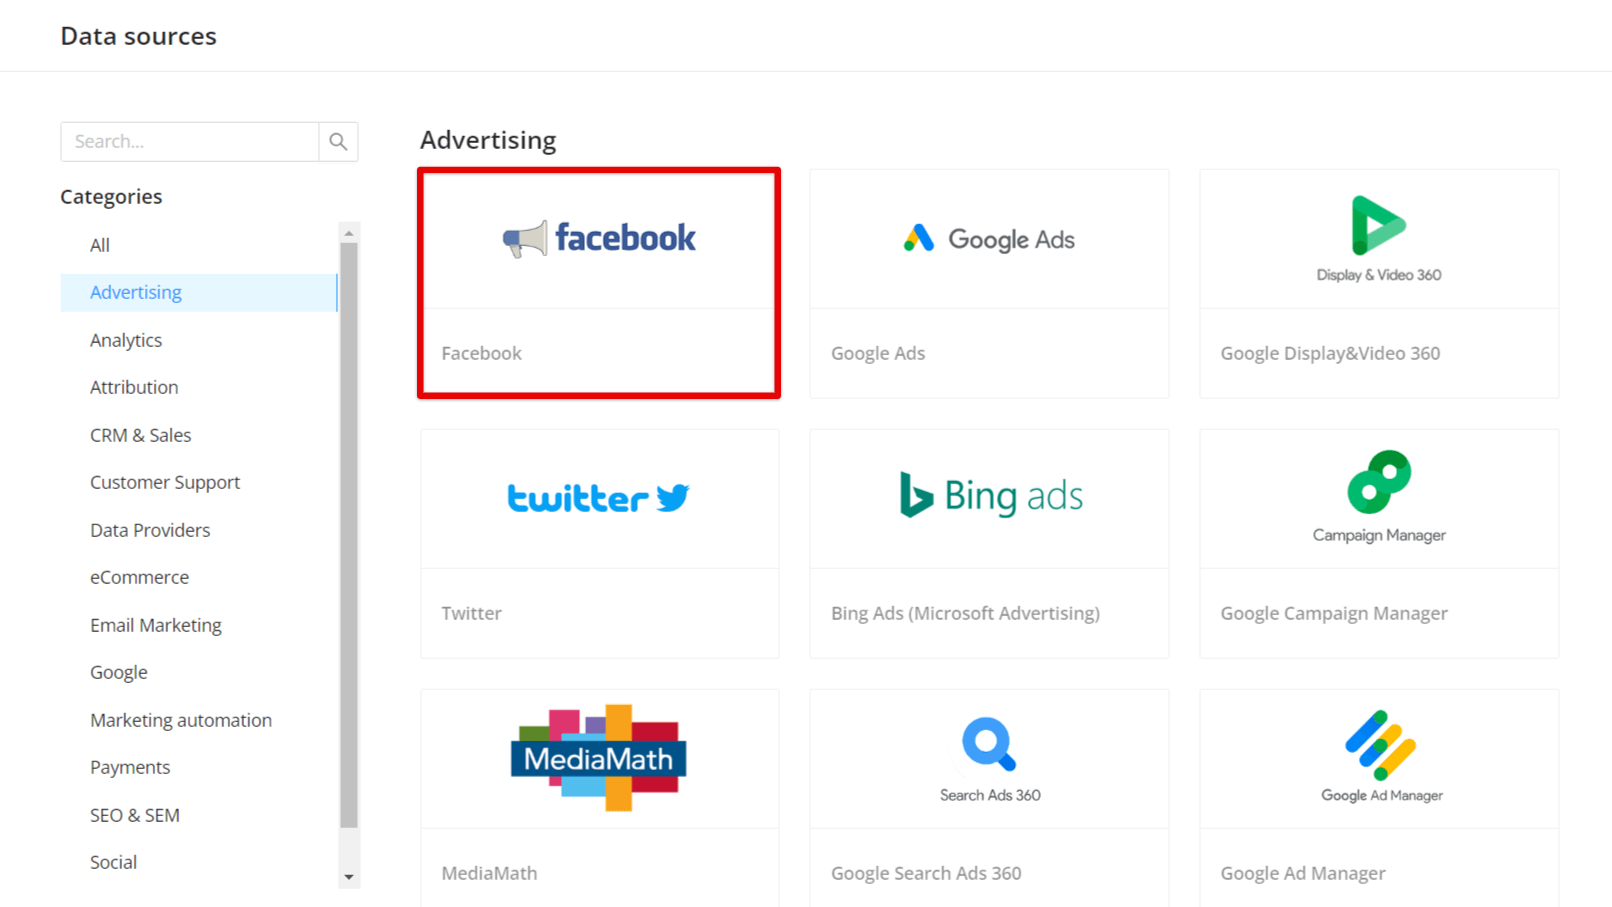This screenshot has width=1612, height=907.
Task: Open the Google Display&Video 360 connector
Action: click(x=1378, y=283)
